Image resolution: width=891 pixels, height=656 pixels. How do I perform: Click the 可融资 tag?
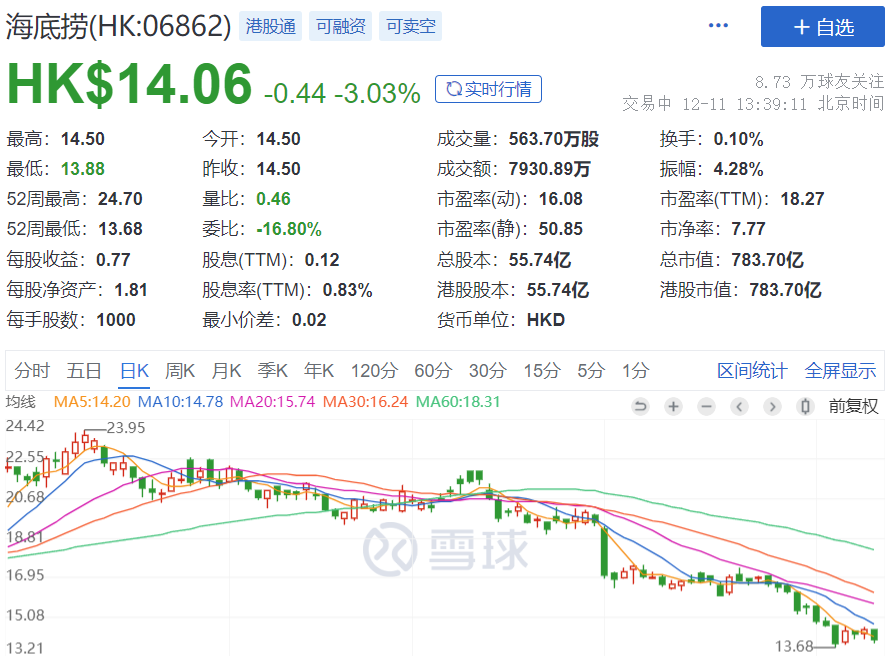tap(340, 26)
